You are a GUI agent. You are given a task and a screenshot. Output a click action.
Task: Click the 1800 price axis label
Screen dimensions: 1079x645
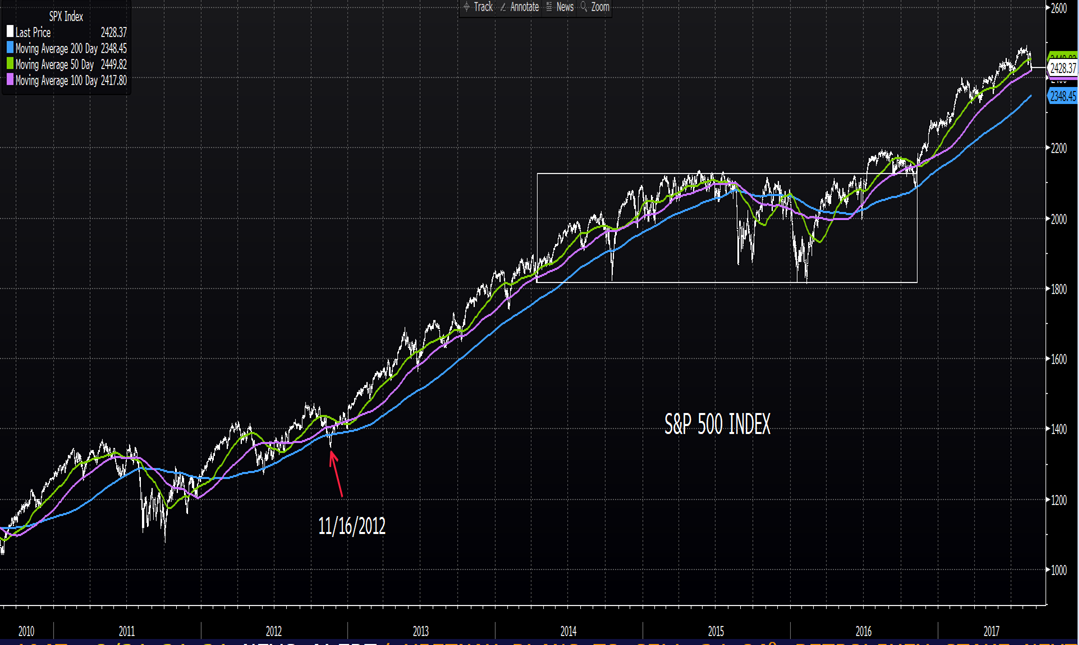[x=1058, y=289]
